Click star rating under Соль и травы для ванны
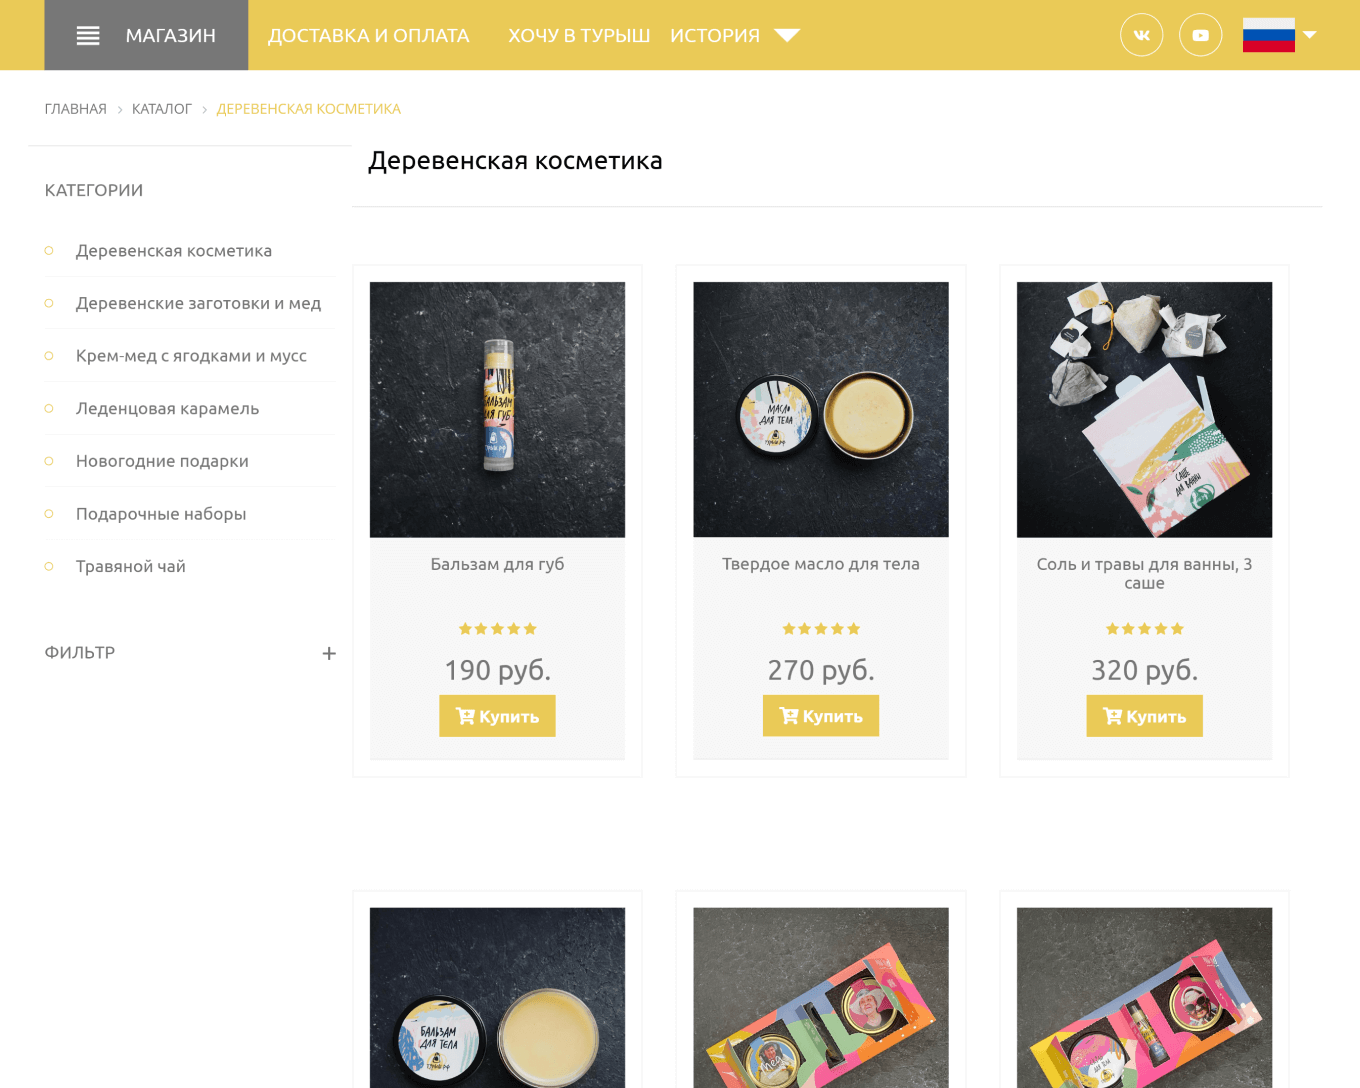This screenshot has width=1360, height=1088. coord(1144,629)
